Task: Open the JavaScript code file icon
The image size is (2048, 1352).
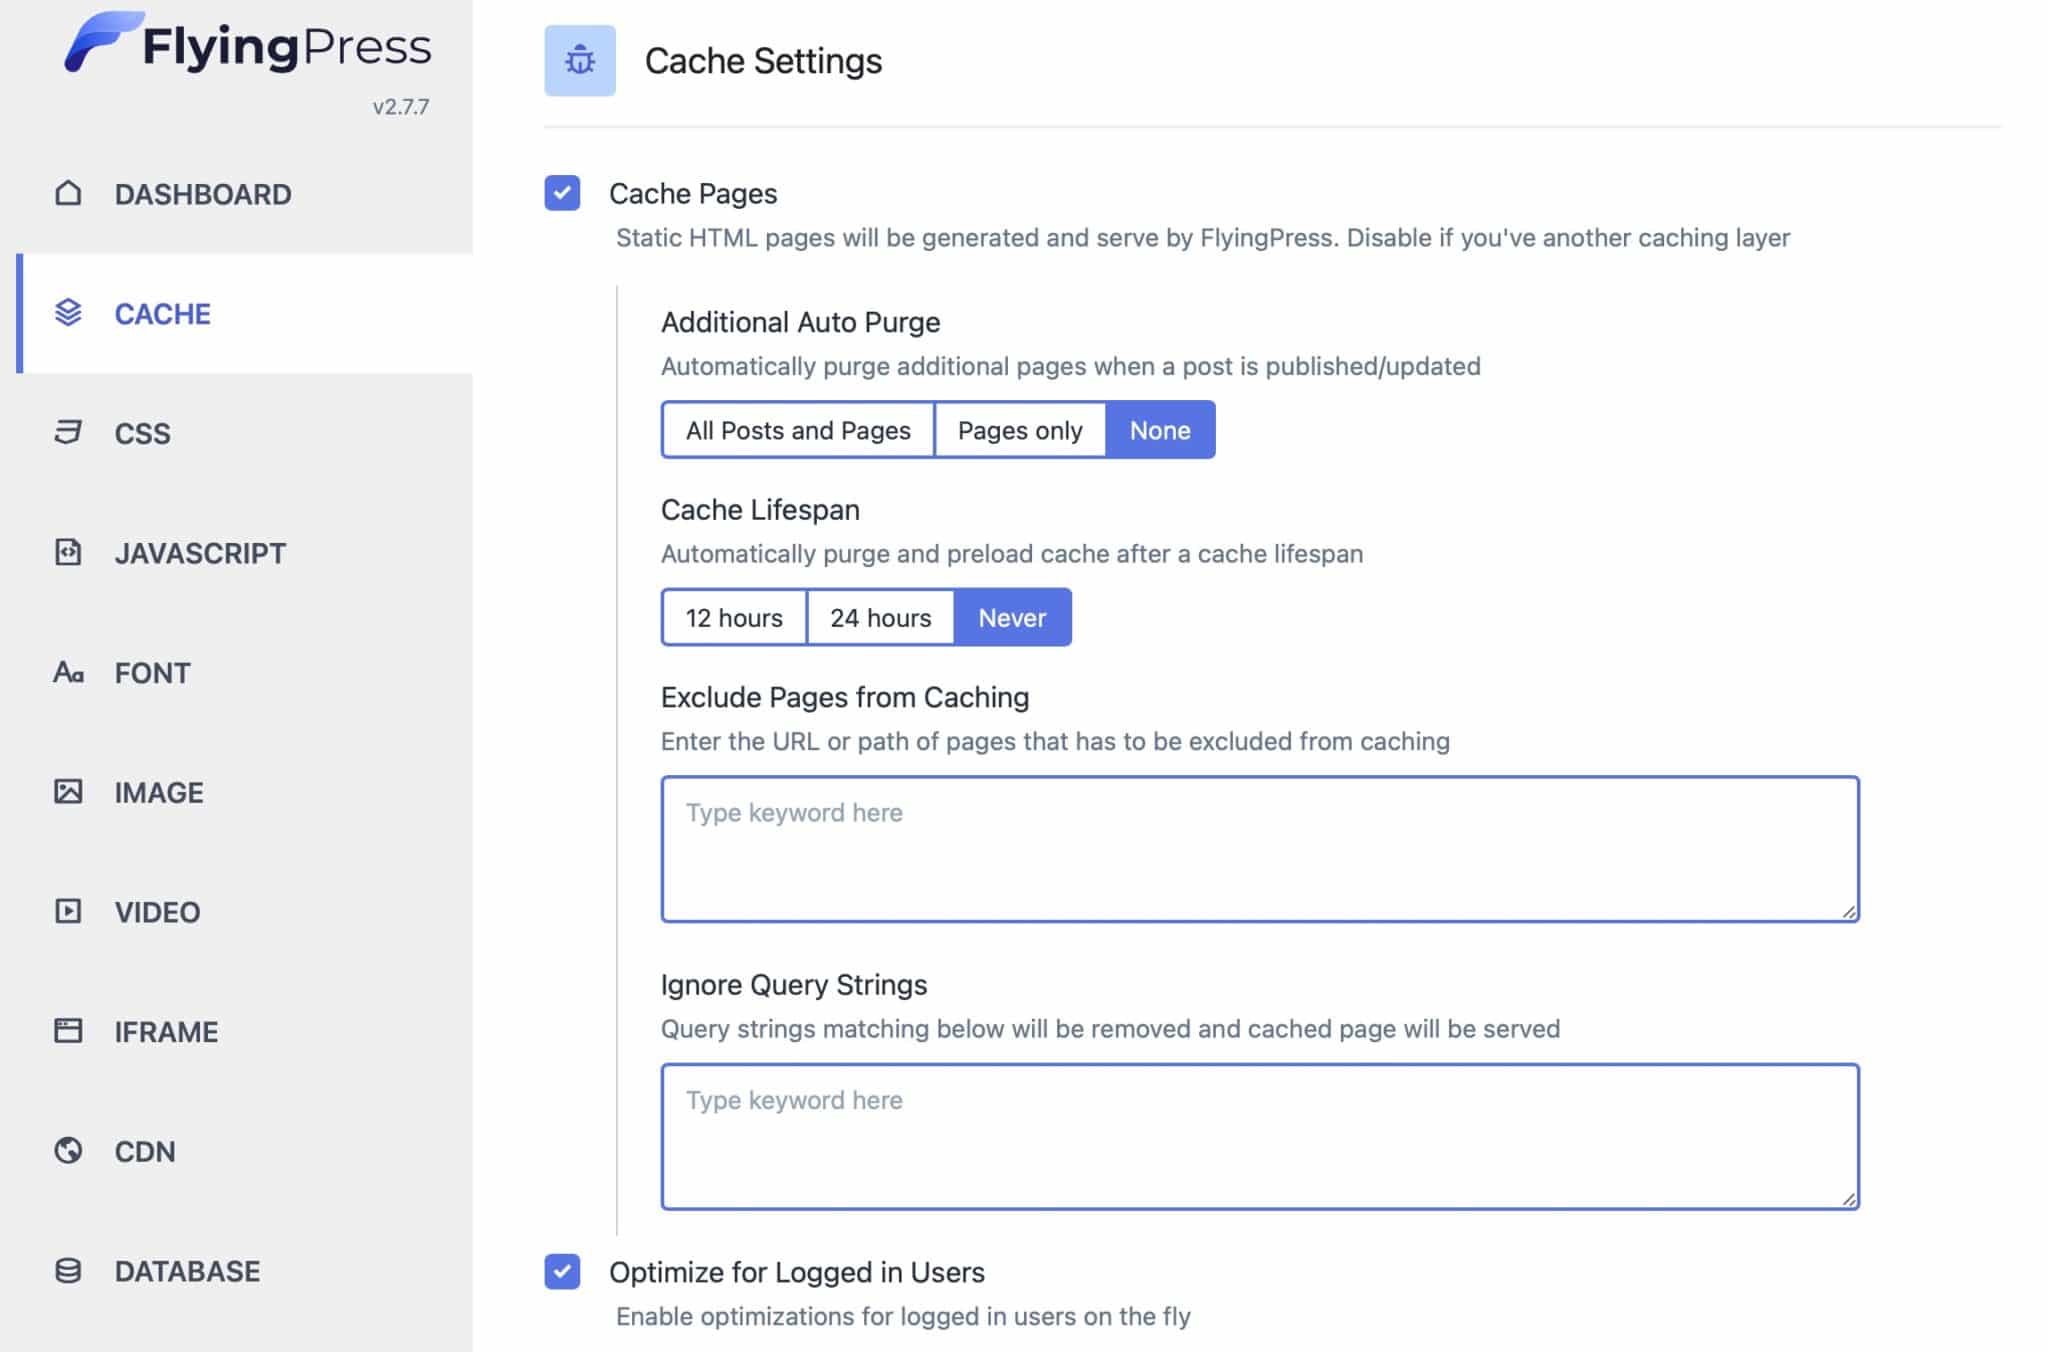Action: pyautogui.click(x=68, y=552)
